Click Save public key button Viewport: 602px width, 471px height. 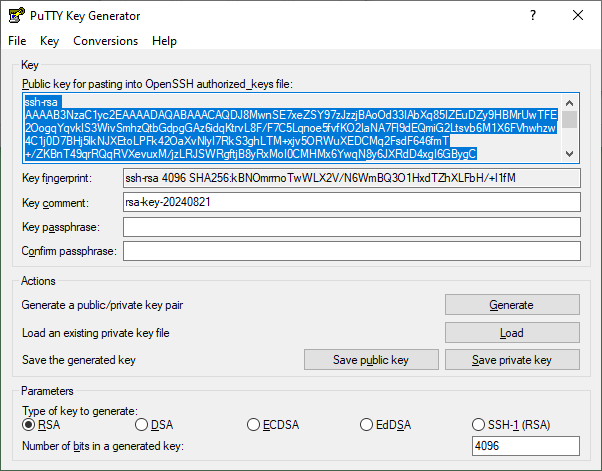pyautogui.click(x=371, y=360)
